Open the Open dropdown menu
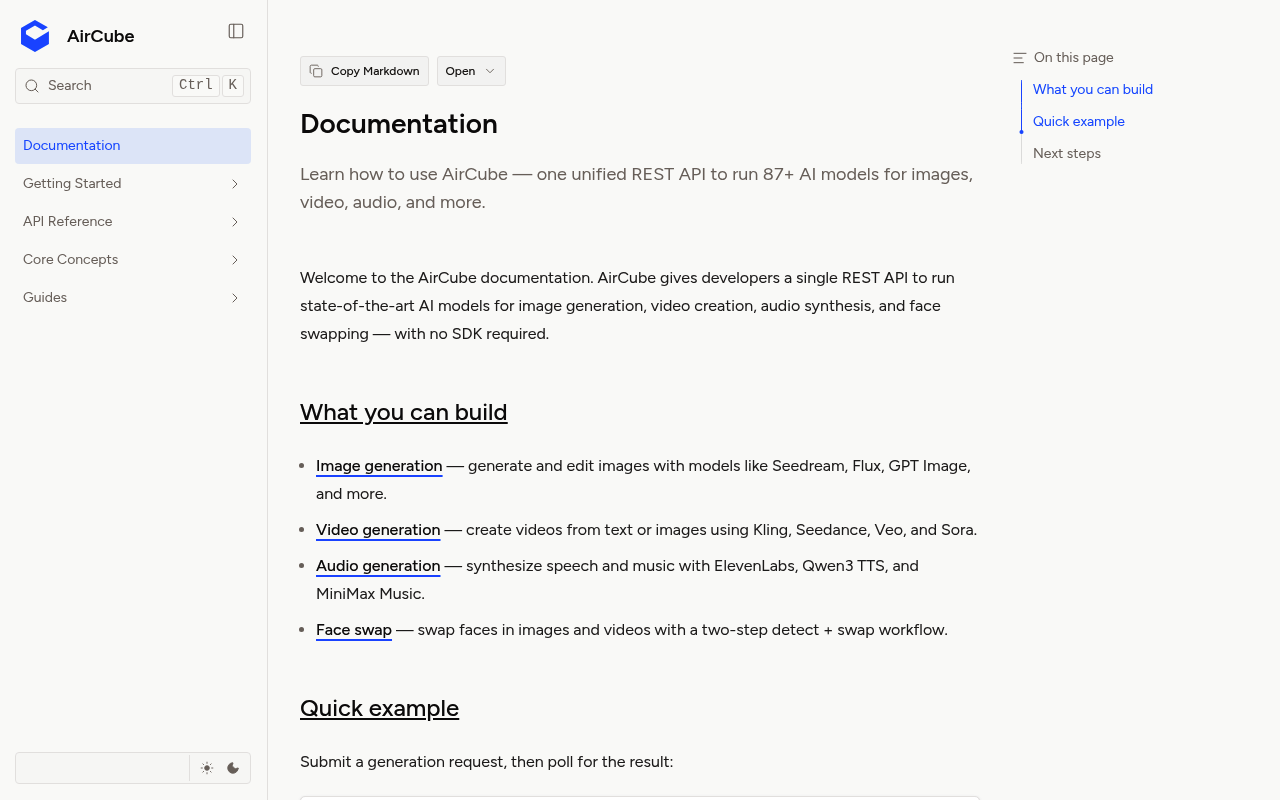The height and width of the screenshot is (800, 1280). click(471, 71)
